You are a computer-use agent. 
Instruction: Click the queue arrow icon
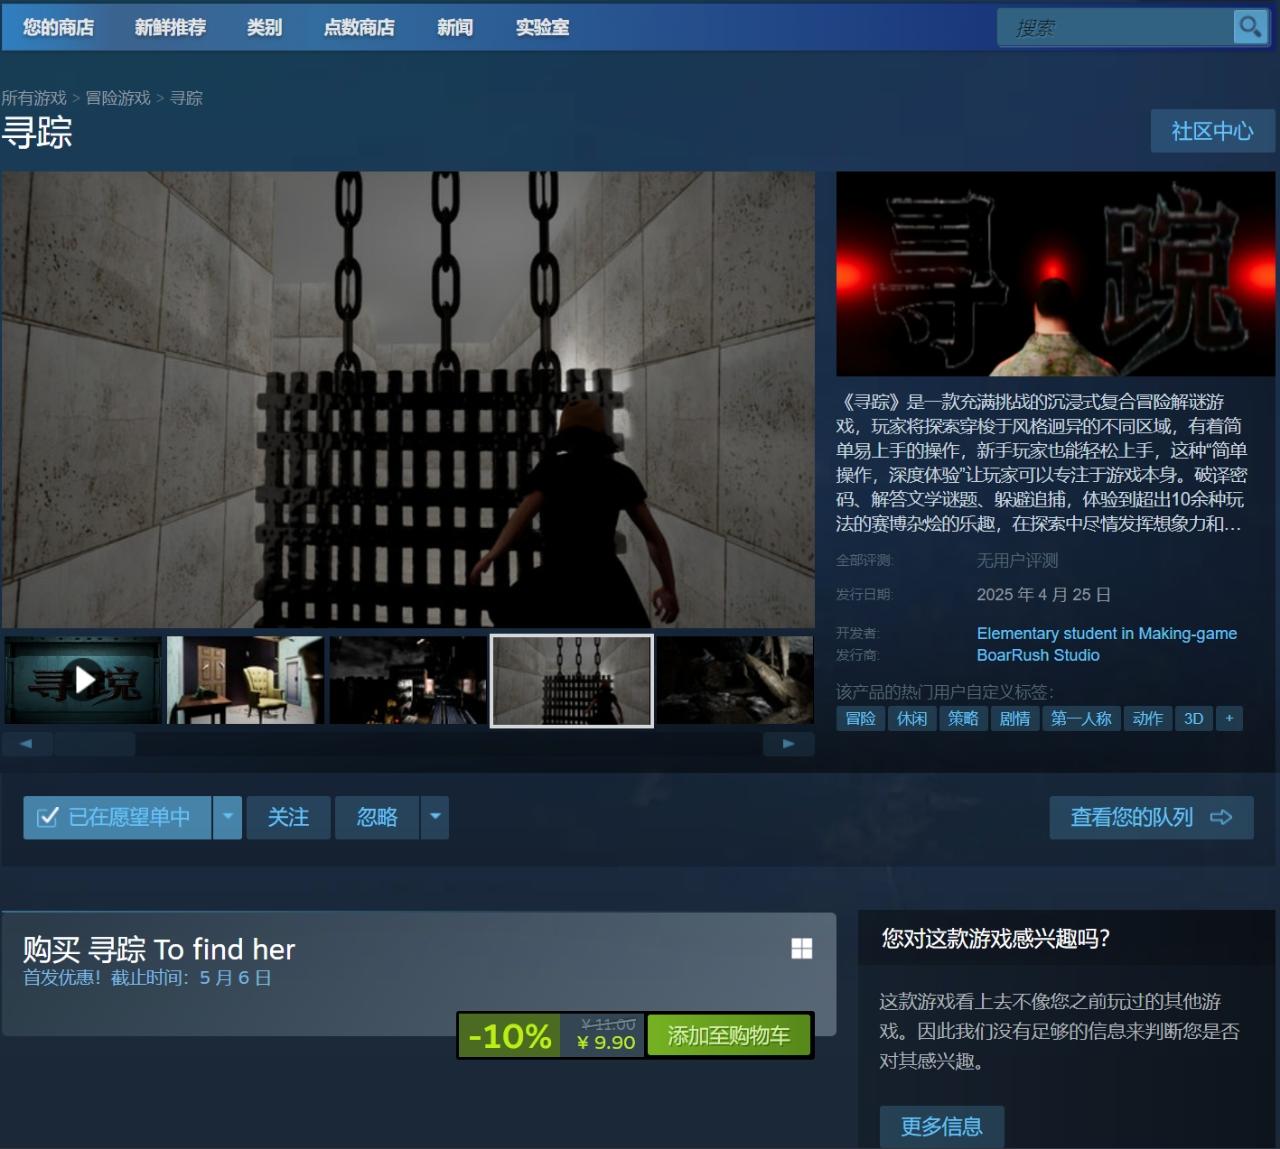(1221, 817)
